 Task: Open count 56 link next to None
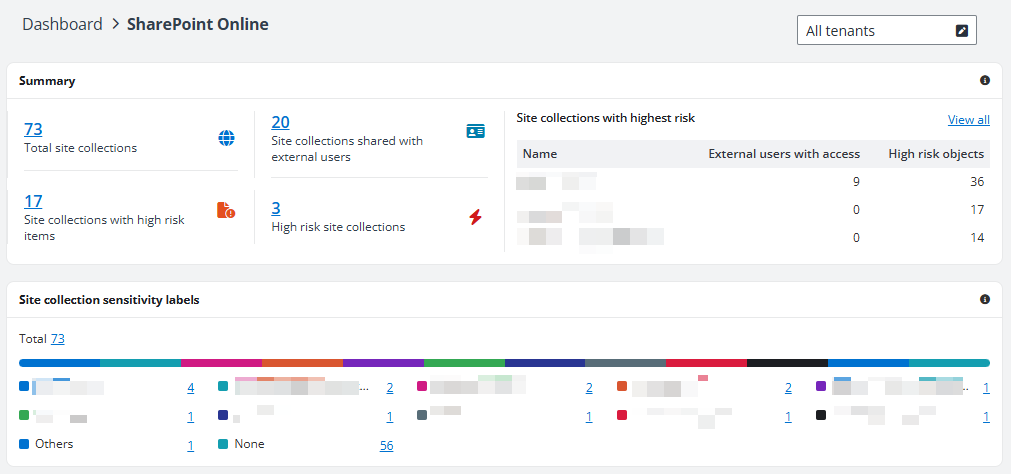point(386,446)
